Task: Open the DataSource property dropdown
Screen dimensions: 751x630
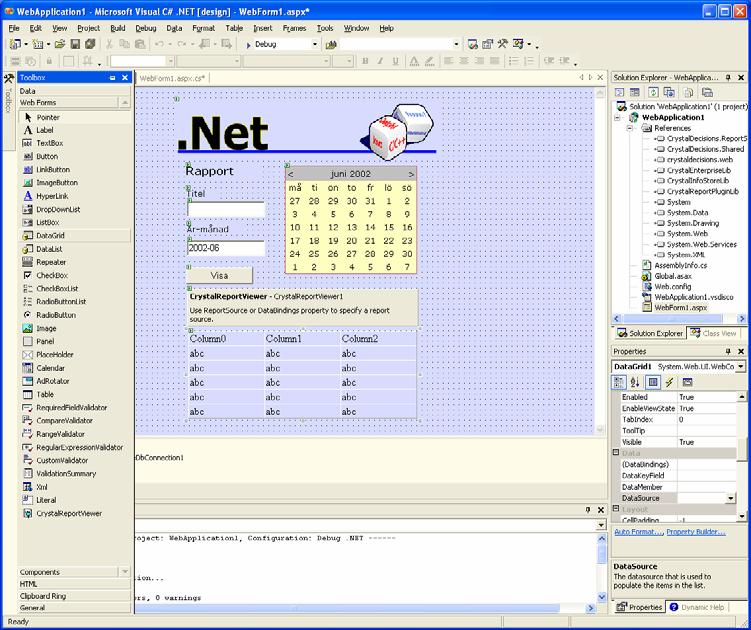Action: click(730, 498)
